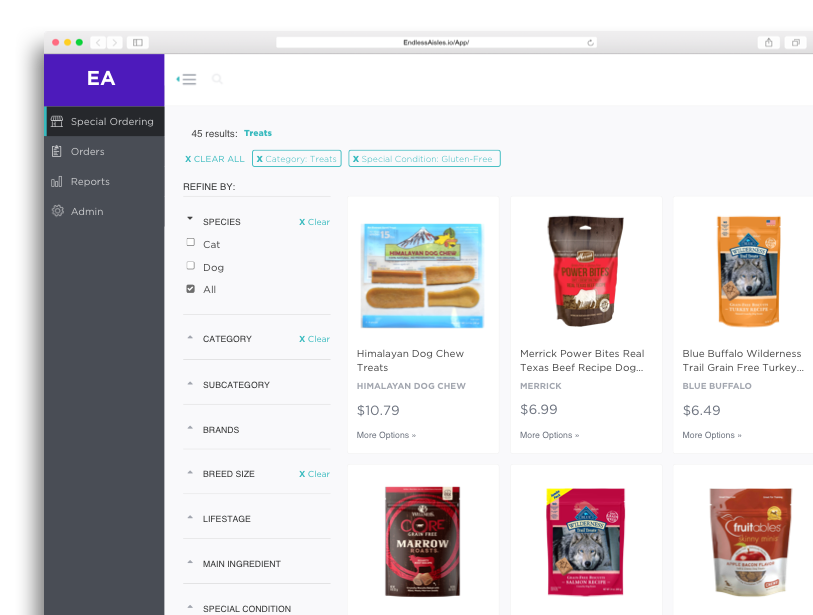Image resolution: width=813 pixels, height=615 pixels.
Task: Click the BLUE BUFFALO brand label
Action: point(717,386)
